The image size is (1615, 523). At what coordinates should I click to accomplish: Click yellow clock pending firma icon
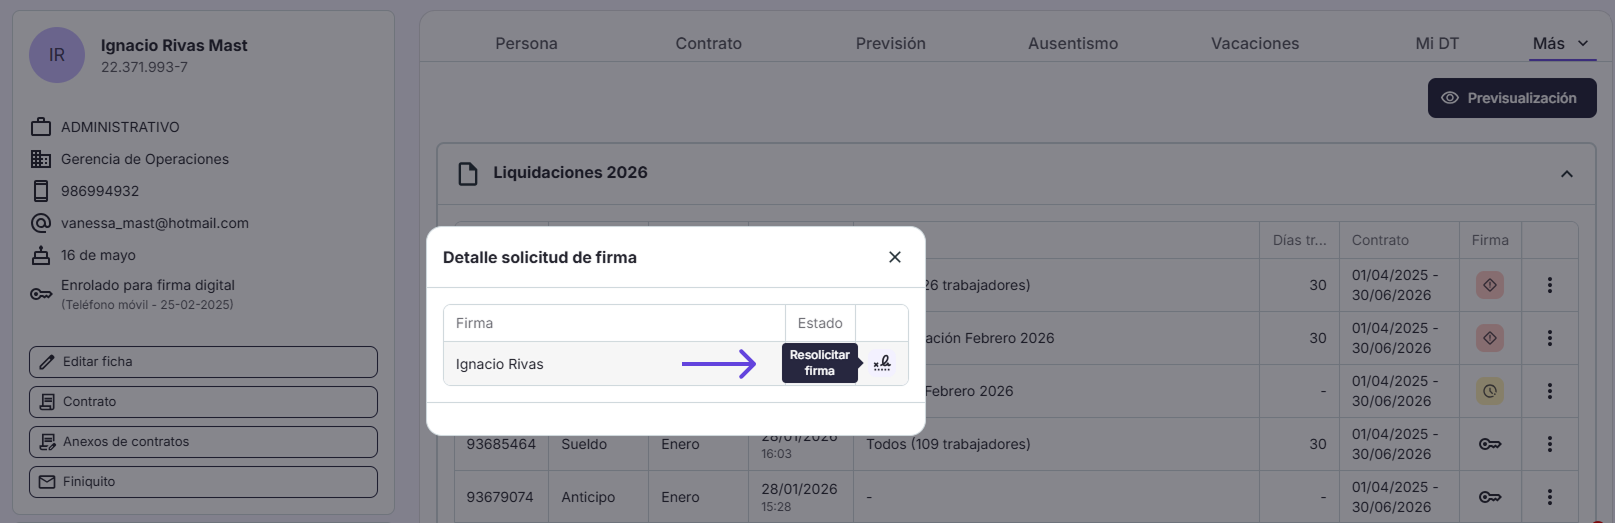pyautogui.click(x=1490, y=391)
